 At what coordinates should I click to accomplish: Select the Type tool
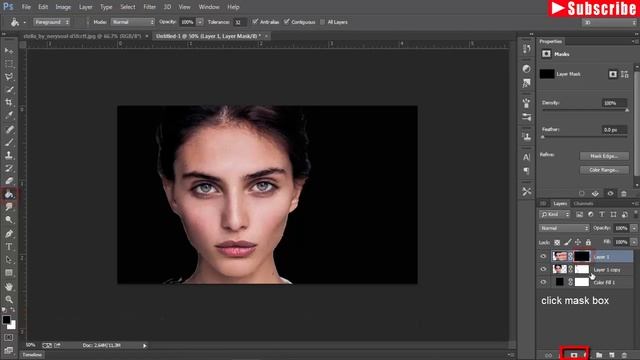9,247
